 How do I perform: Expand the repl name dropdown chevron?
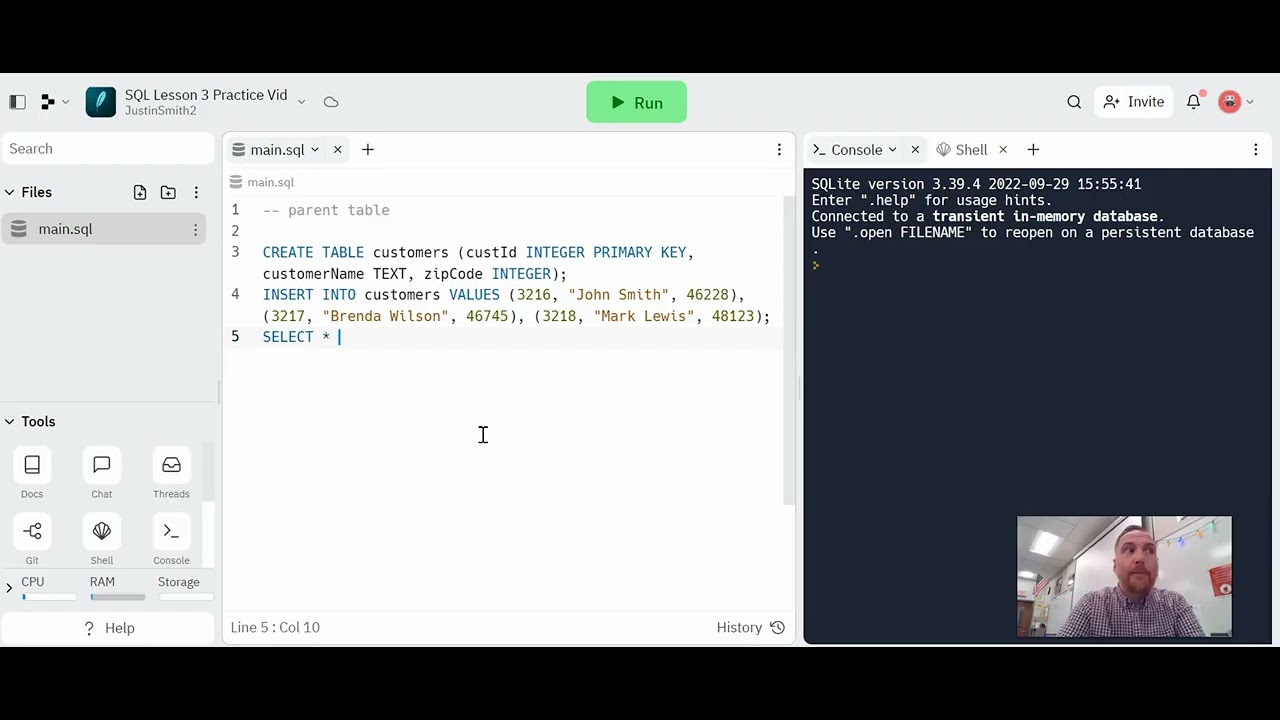click(x=300, y=102)
